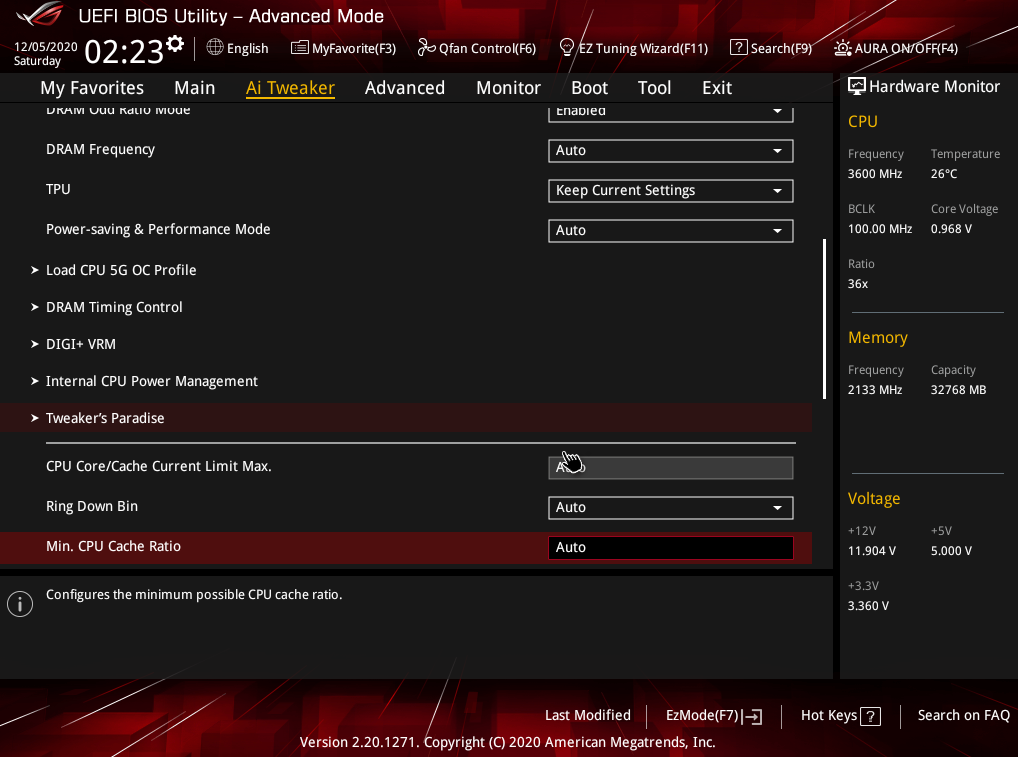Open Power-saving & Performance Mode dropdown
Viewport: 1018px width, 757px height.
671,230
